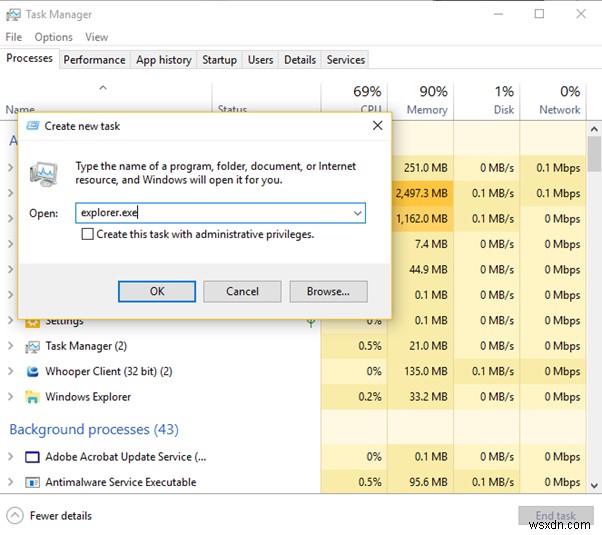This screenshot has height=535, width=602.
Task: Switch to the Startup tab
Action: [220, 60]
